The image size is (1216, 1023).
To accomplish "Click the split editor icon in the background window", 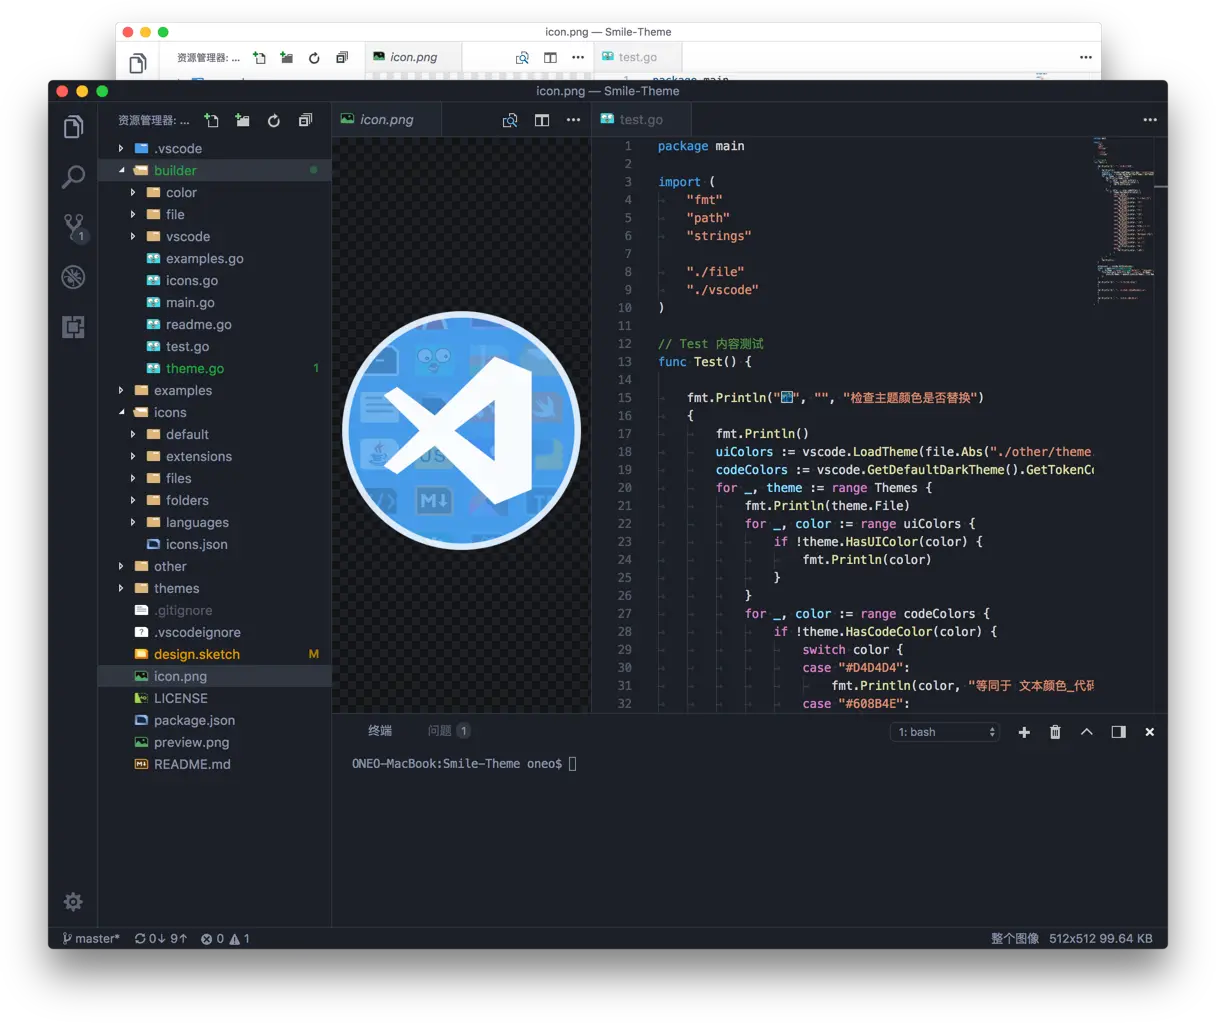I will click(x=550, y=58).
